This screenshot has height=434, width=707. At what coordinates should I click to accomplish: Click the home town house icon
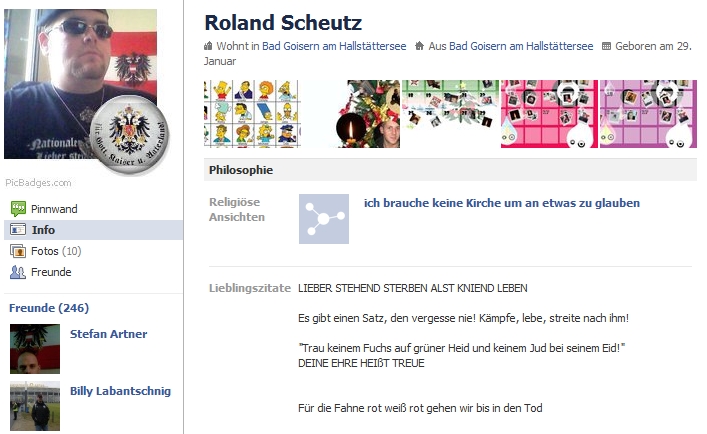click(x=419, y=46)
